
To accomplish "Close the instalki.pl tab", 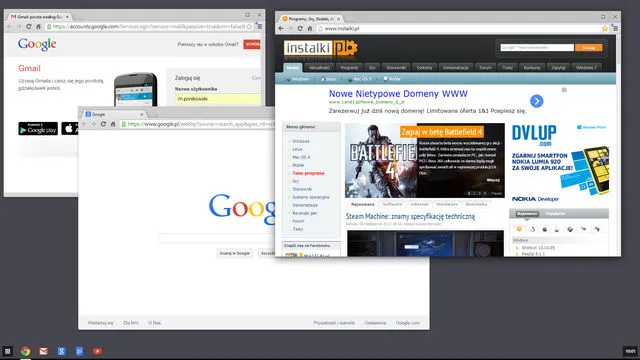I will tap(338, 19).
